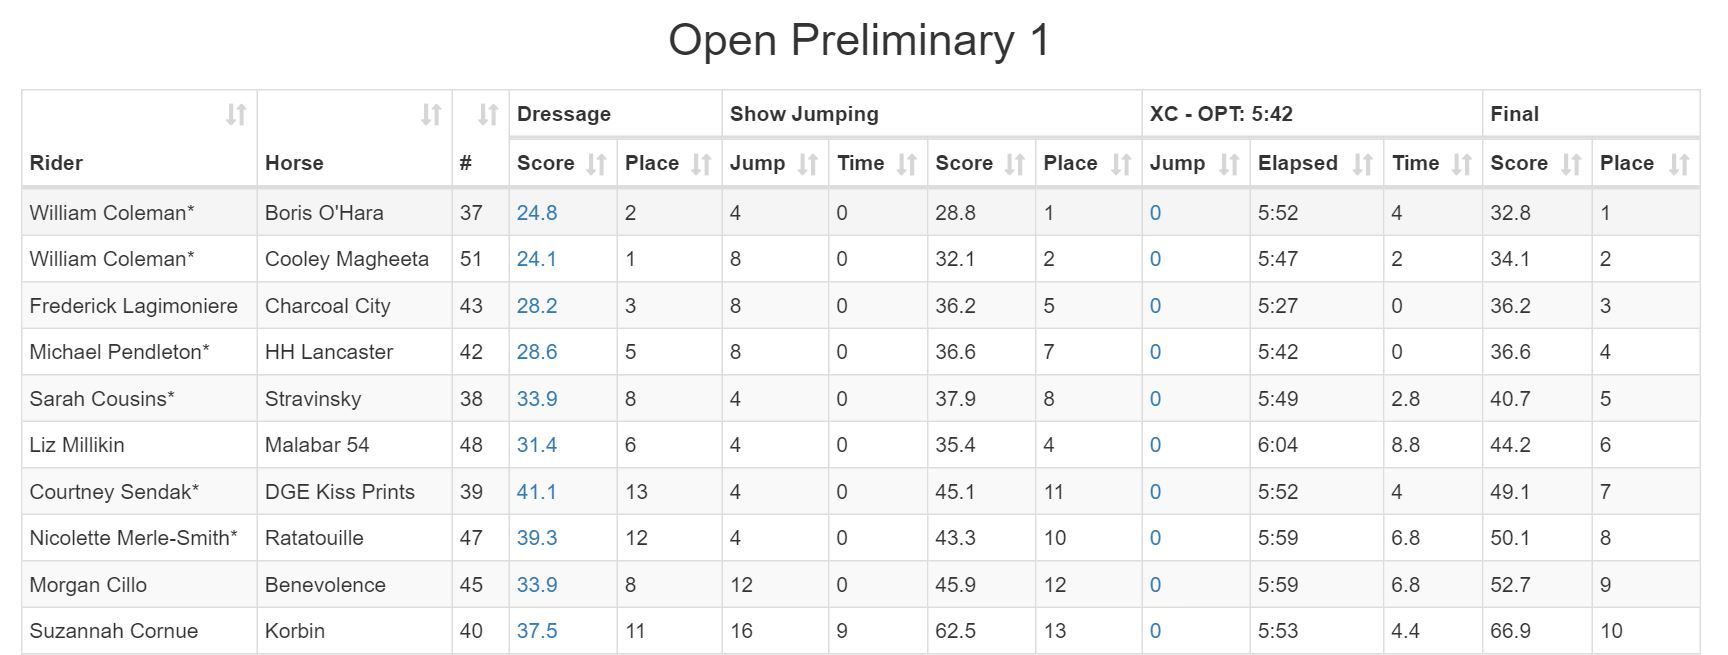Sort by Horse column arrows
Image resolution: width=1728 pixels, height=655 pixels.
431,115
